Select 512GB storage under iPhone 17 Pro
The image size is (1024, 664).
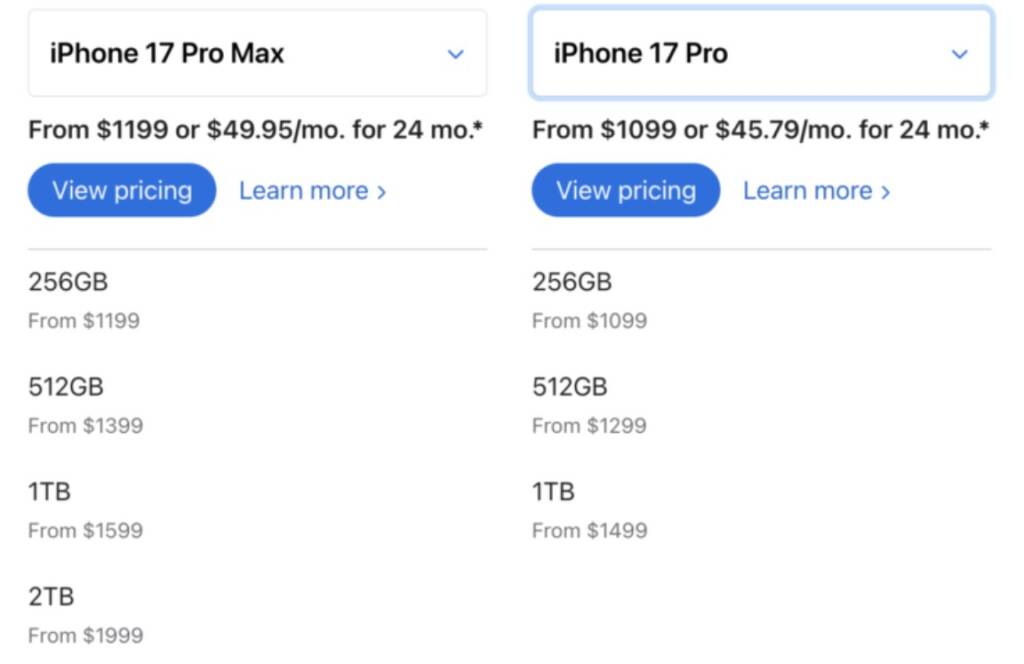point(570,387)
